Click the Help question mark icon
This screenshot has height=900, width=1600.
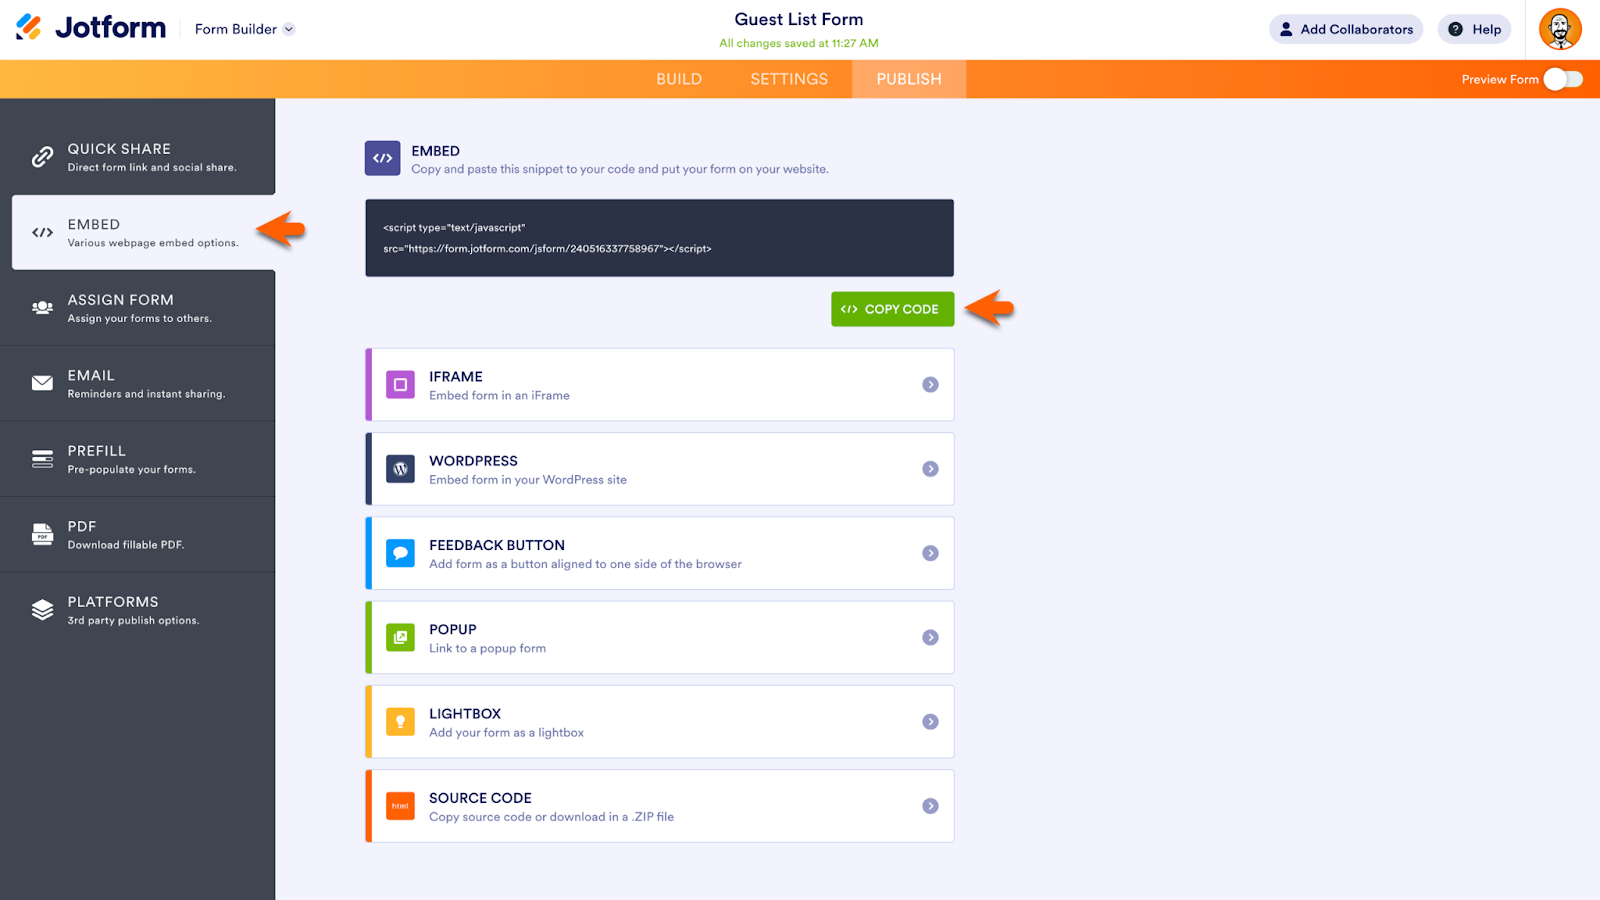pos(1455,29)
